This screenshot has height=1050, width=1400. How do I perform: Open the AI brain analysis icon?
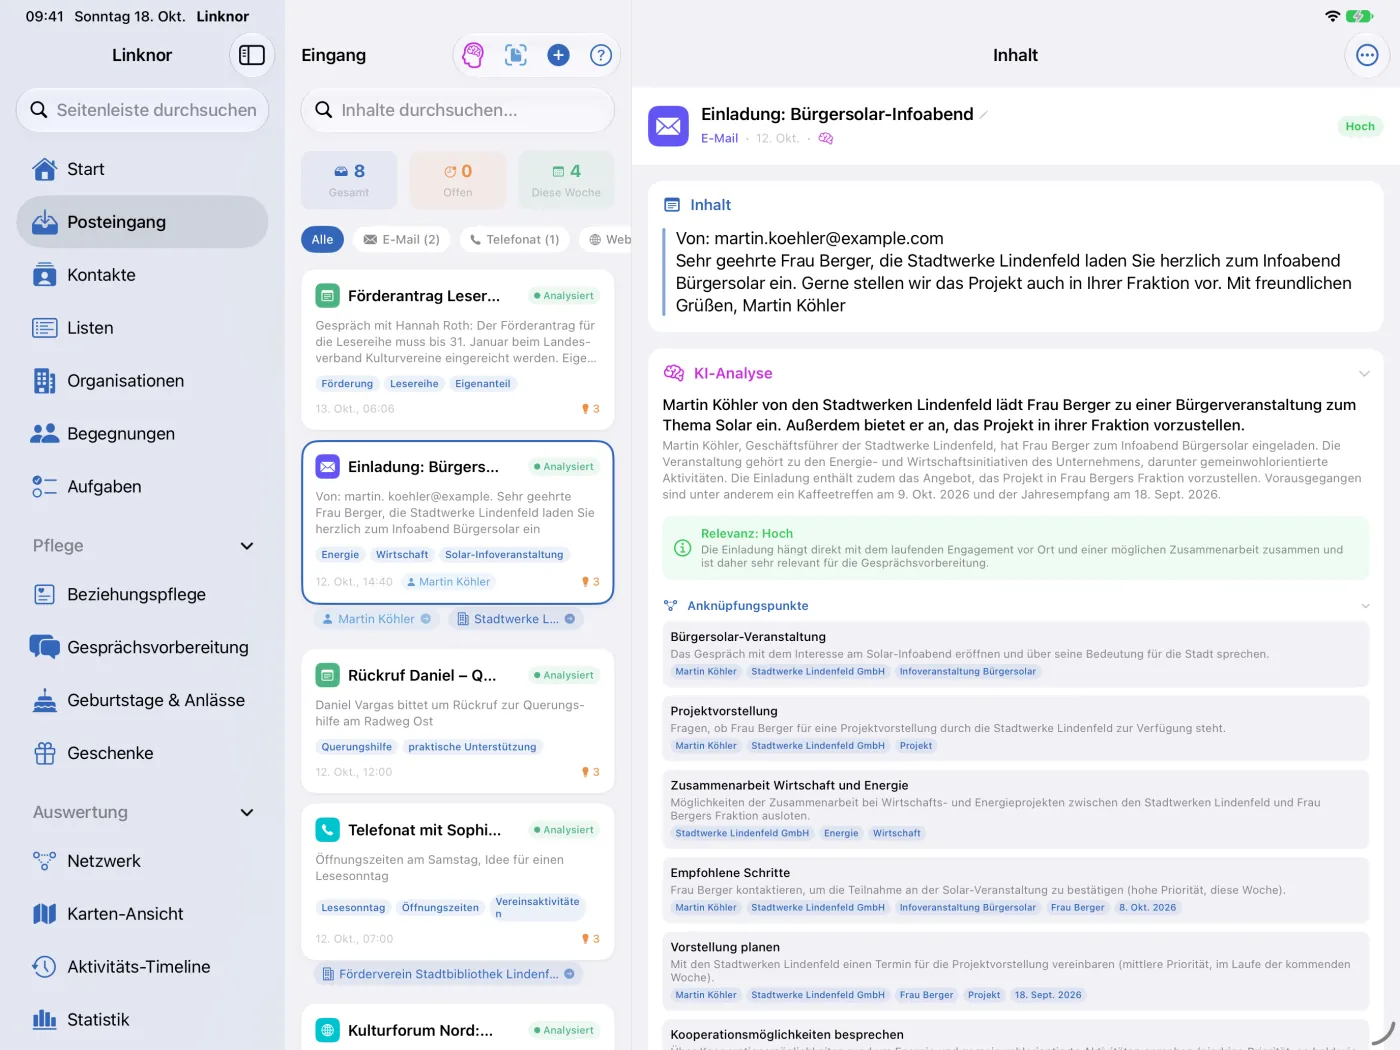point(473,55)
